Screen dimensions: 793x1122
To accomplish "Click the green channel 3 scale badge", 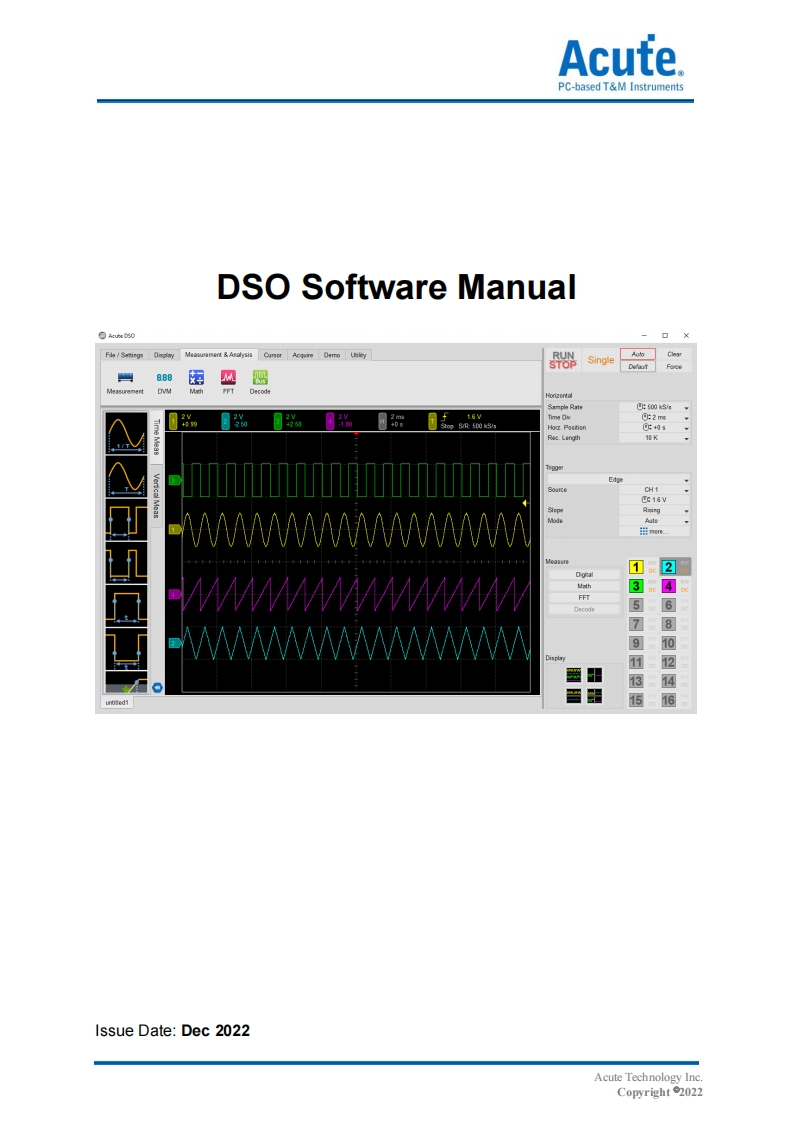I will coord(278,421).
